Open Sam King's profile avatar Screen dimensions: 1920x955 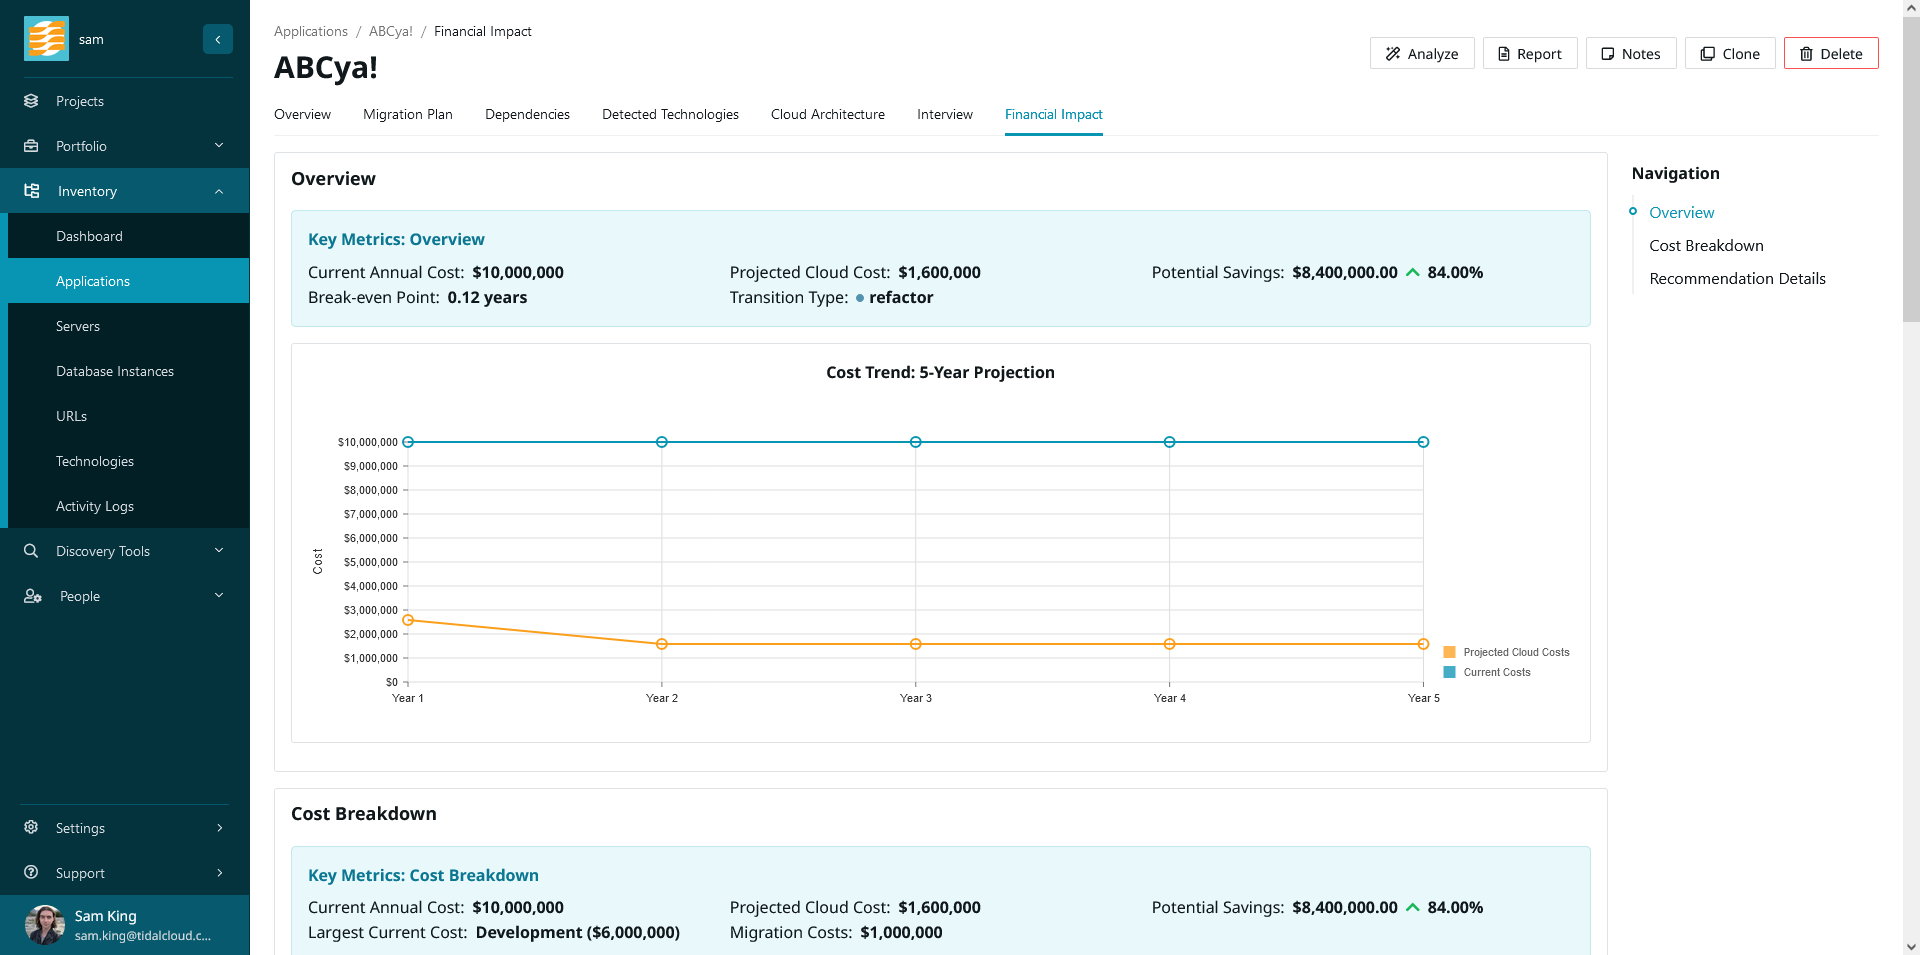coord(45,925)
